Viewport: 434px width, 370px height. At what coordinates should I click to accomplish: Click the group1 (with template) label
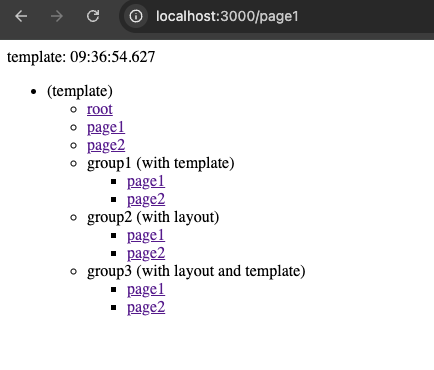(161, 163)
